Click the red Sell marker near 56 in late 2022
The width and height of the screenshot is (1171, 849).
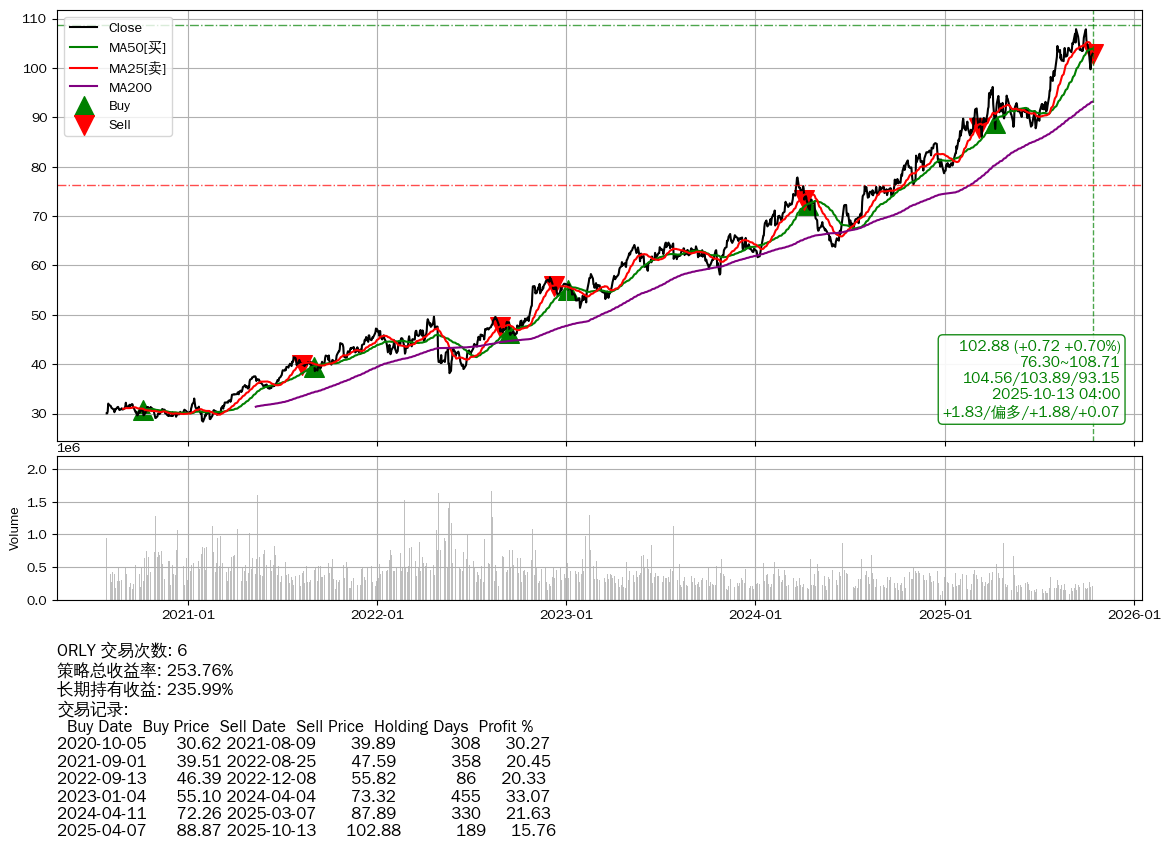click(555, 286)
